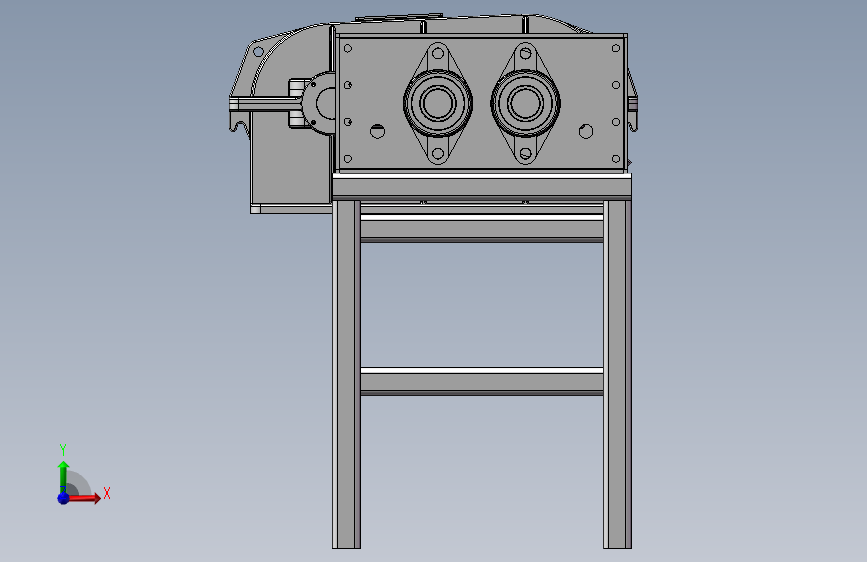Select the left flange bearing's center bore
867x562 pixels.
click(x=437, y=103)
